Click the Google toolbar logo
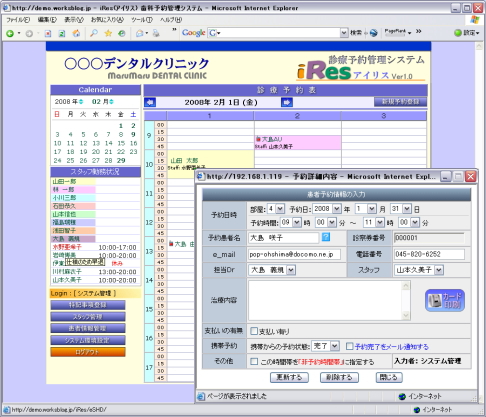The height and width of the screenshot is (417, 486). pos(193,33)
